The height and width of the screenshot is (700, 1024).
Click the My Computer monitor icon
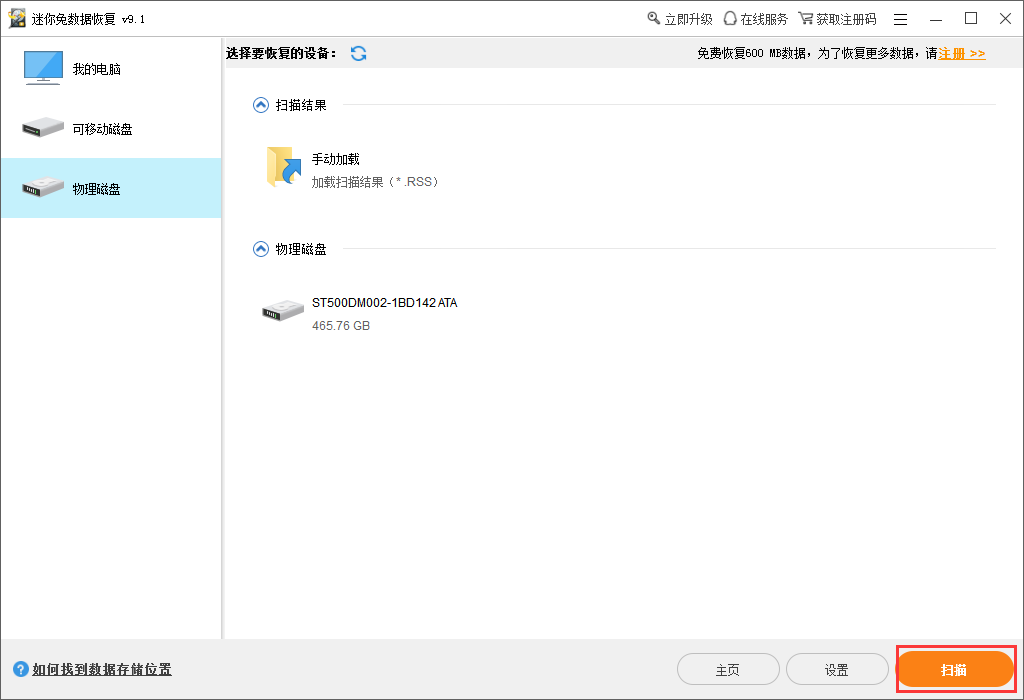coord(43,68)
